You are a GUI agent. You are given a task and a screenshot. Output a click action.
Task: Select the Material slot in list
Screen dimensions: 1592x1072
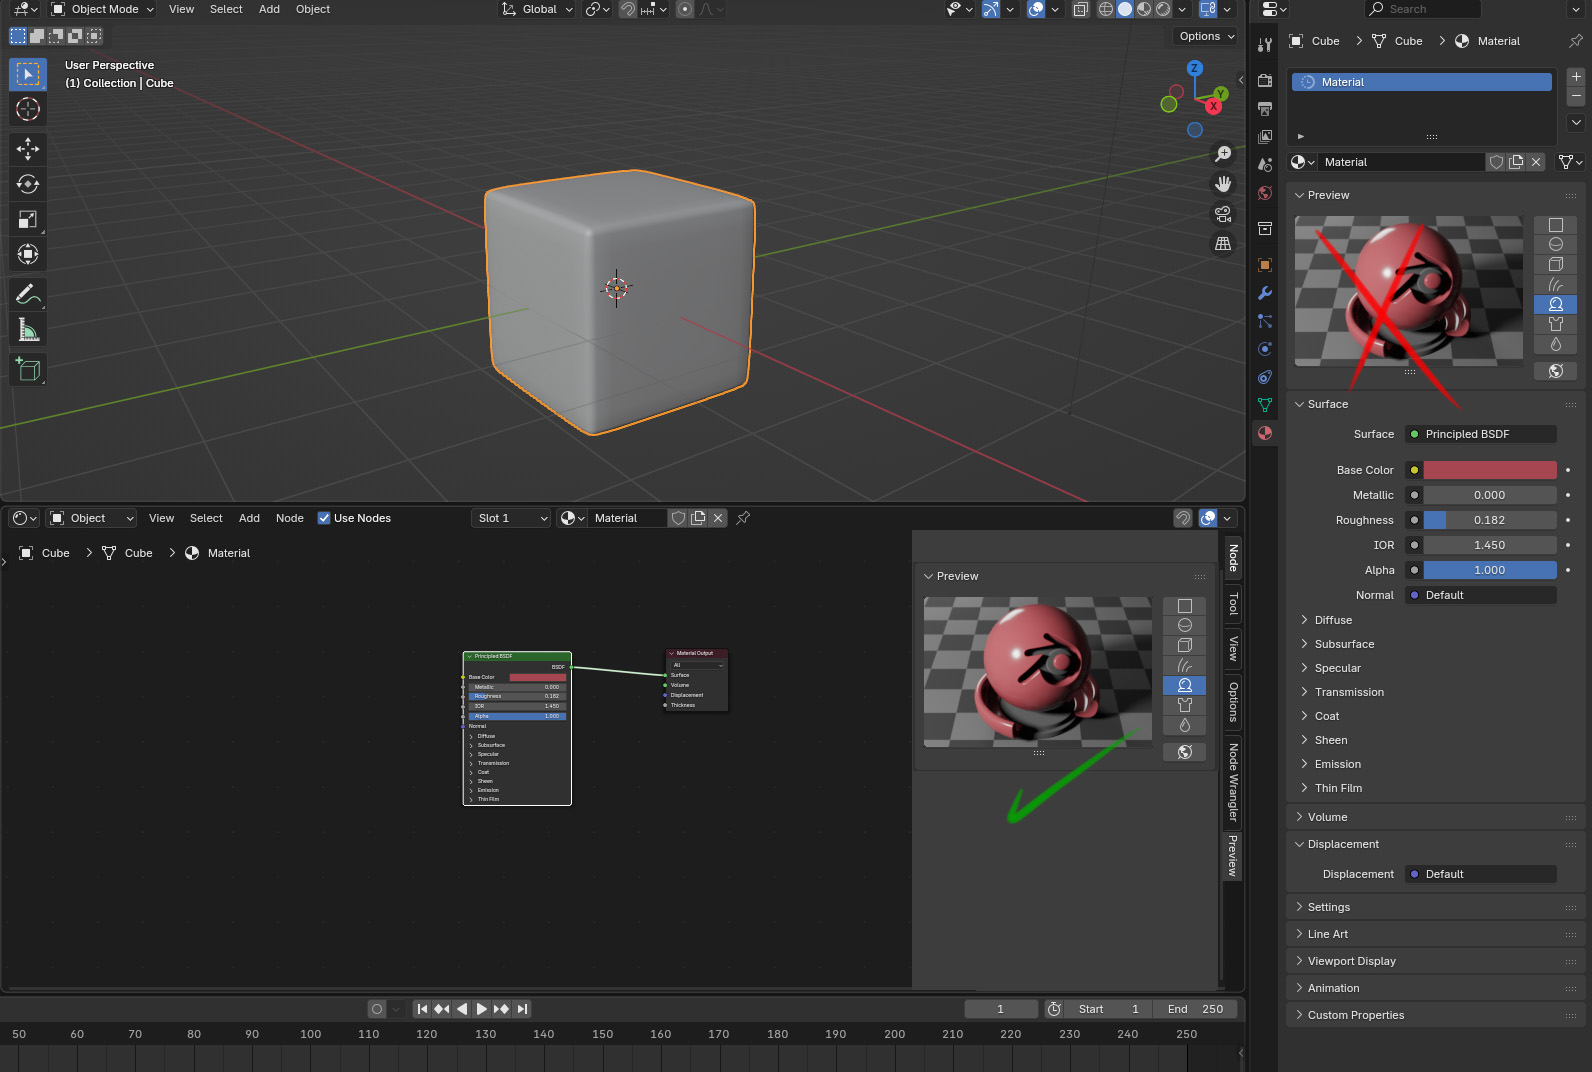tap(1421, 82)
